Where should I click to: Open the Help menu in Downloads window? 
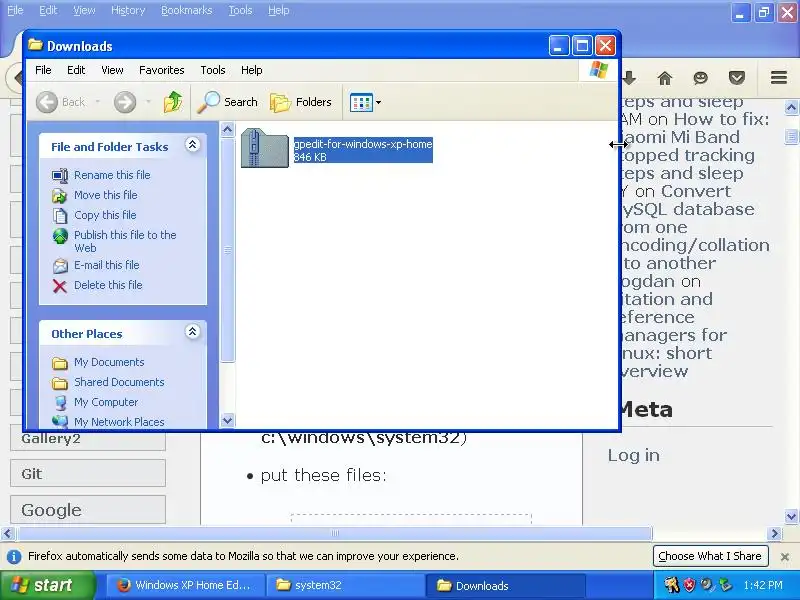pyautogui.click(x=252, y=70)
